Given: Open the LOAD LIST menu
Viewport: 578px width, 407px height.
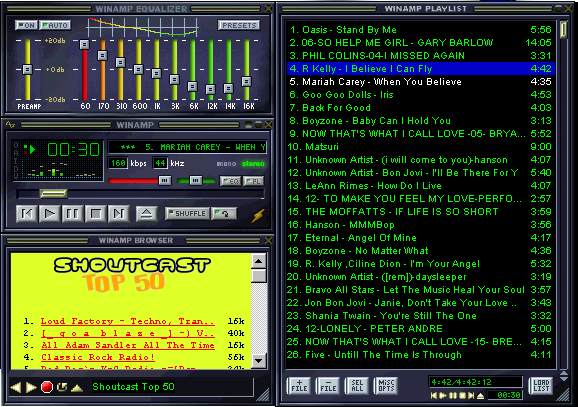Looking at the screenshot, I should pos(541,386).
